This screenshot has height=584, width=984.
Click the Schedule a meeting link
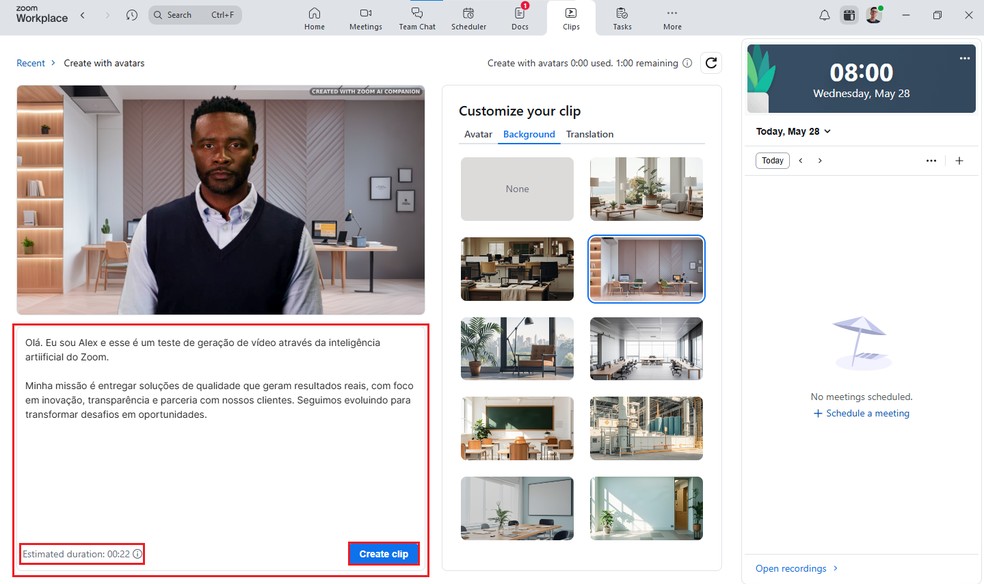click(x=861, y=413)
